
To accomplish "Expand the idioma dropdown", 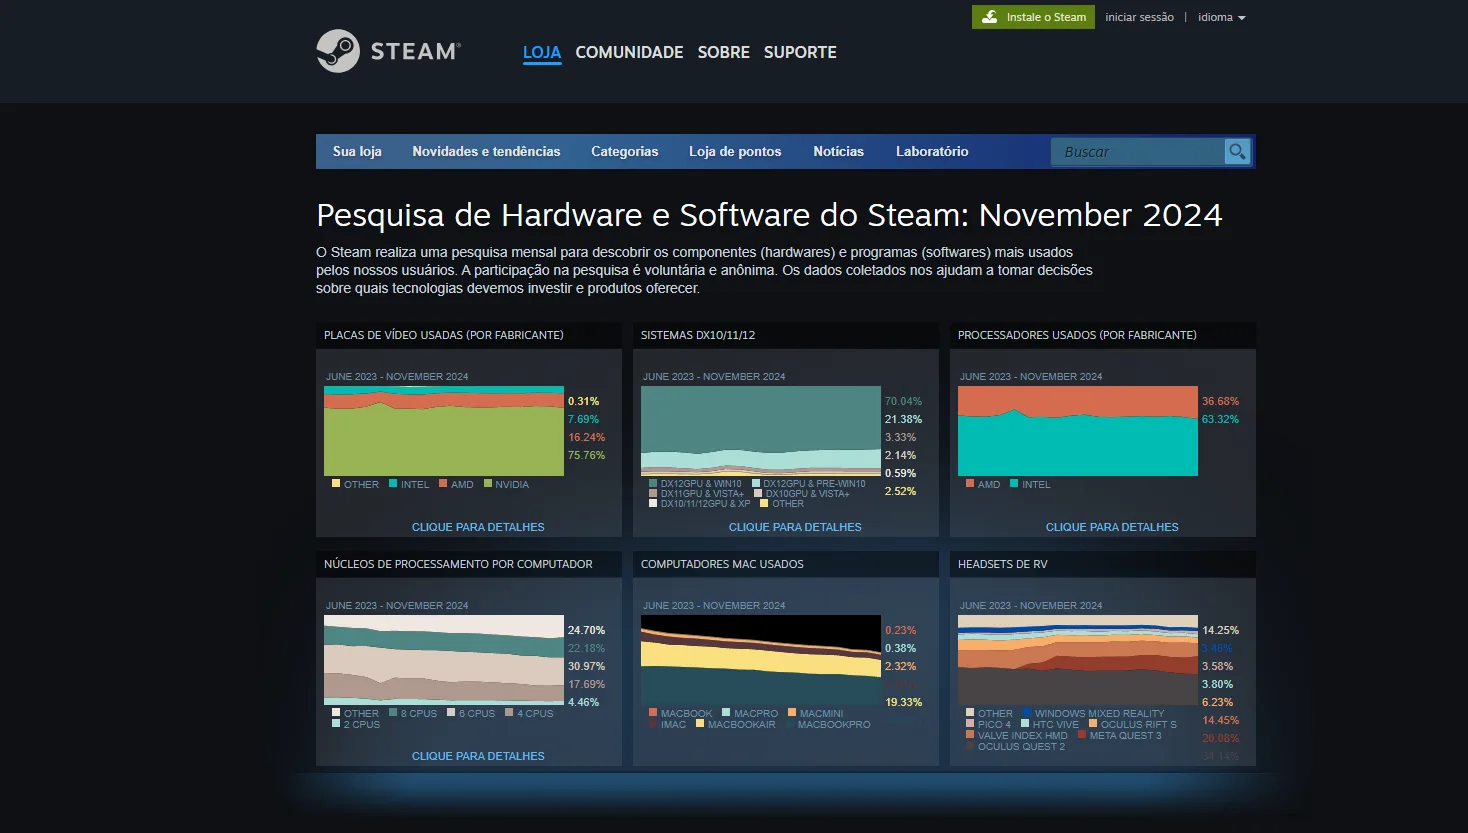I will coord(1221,17).
